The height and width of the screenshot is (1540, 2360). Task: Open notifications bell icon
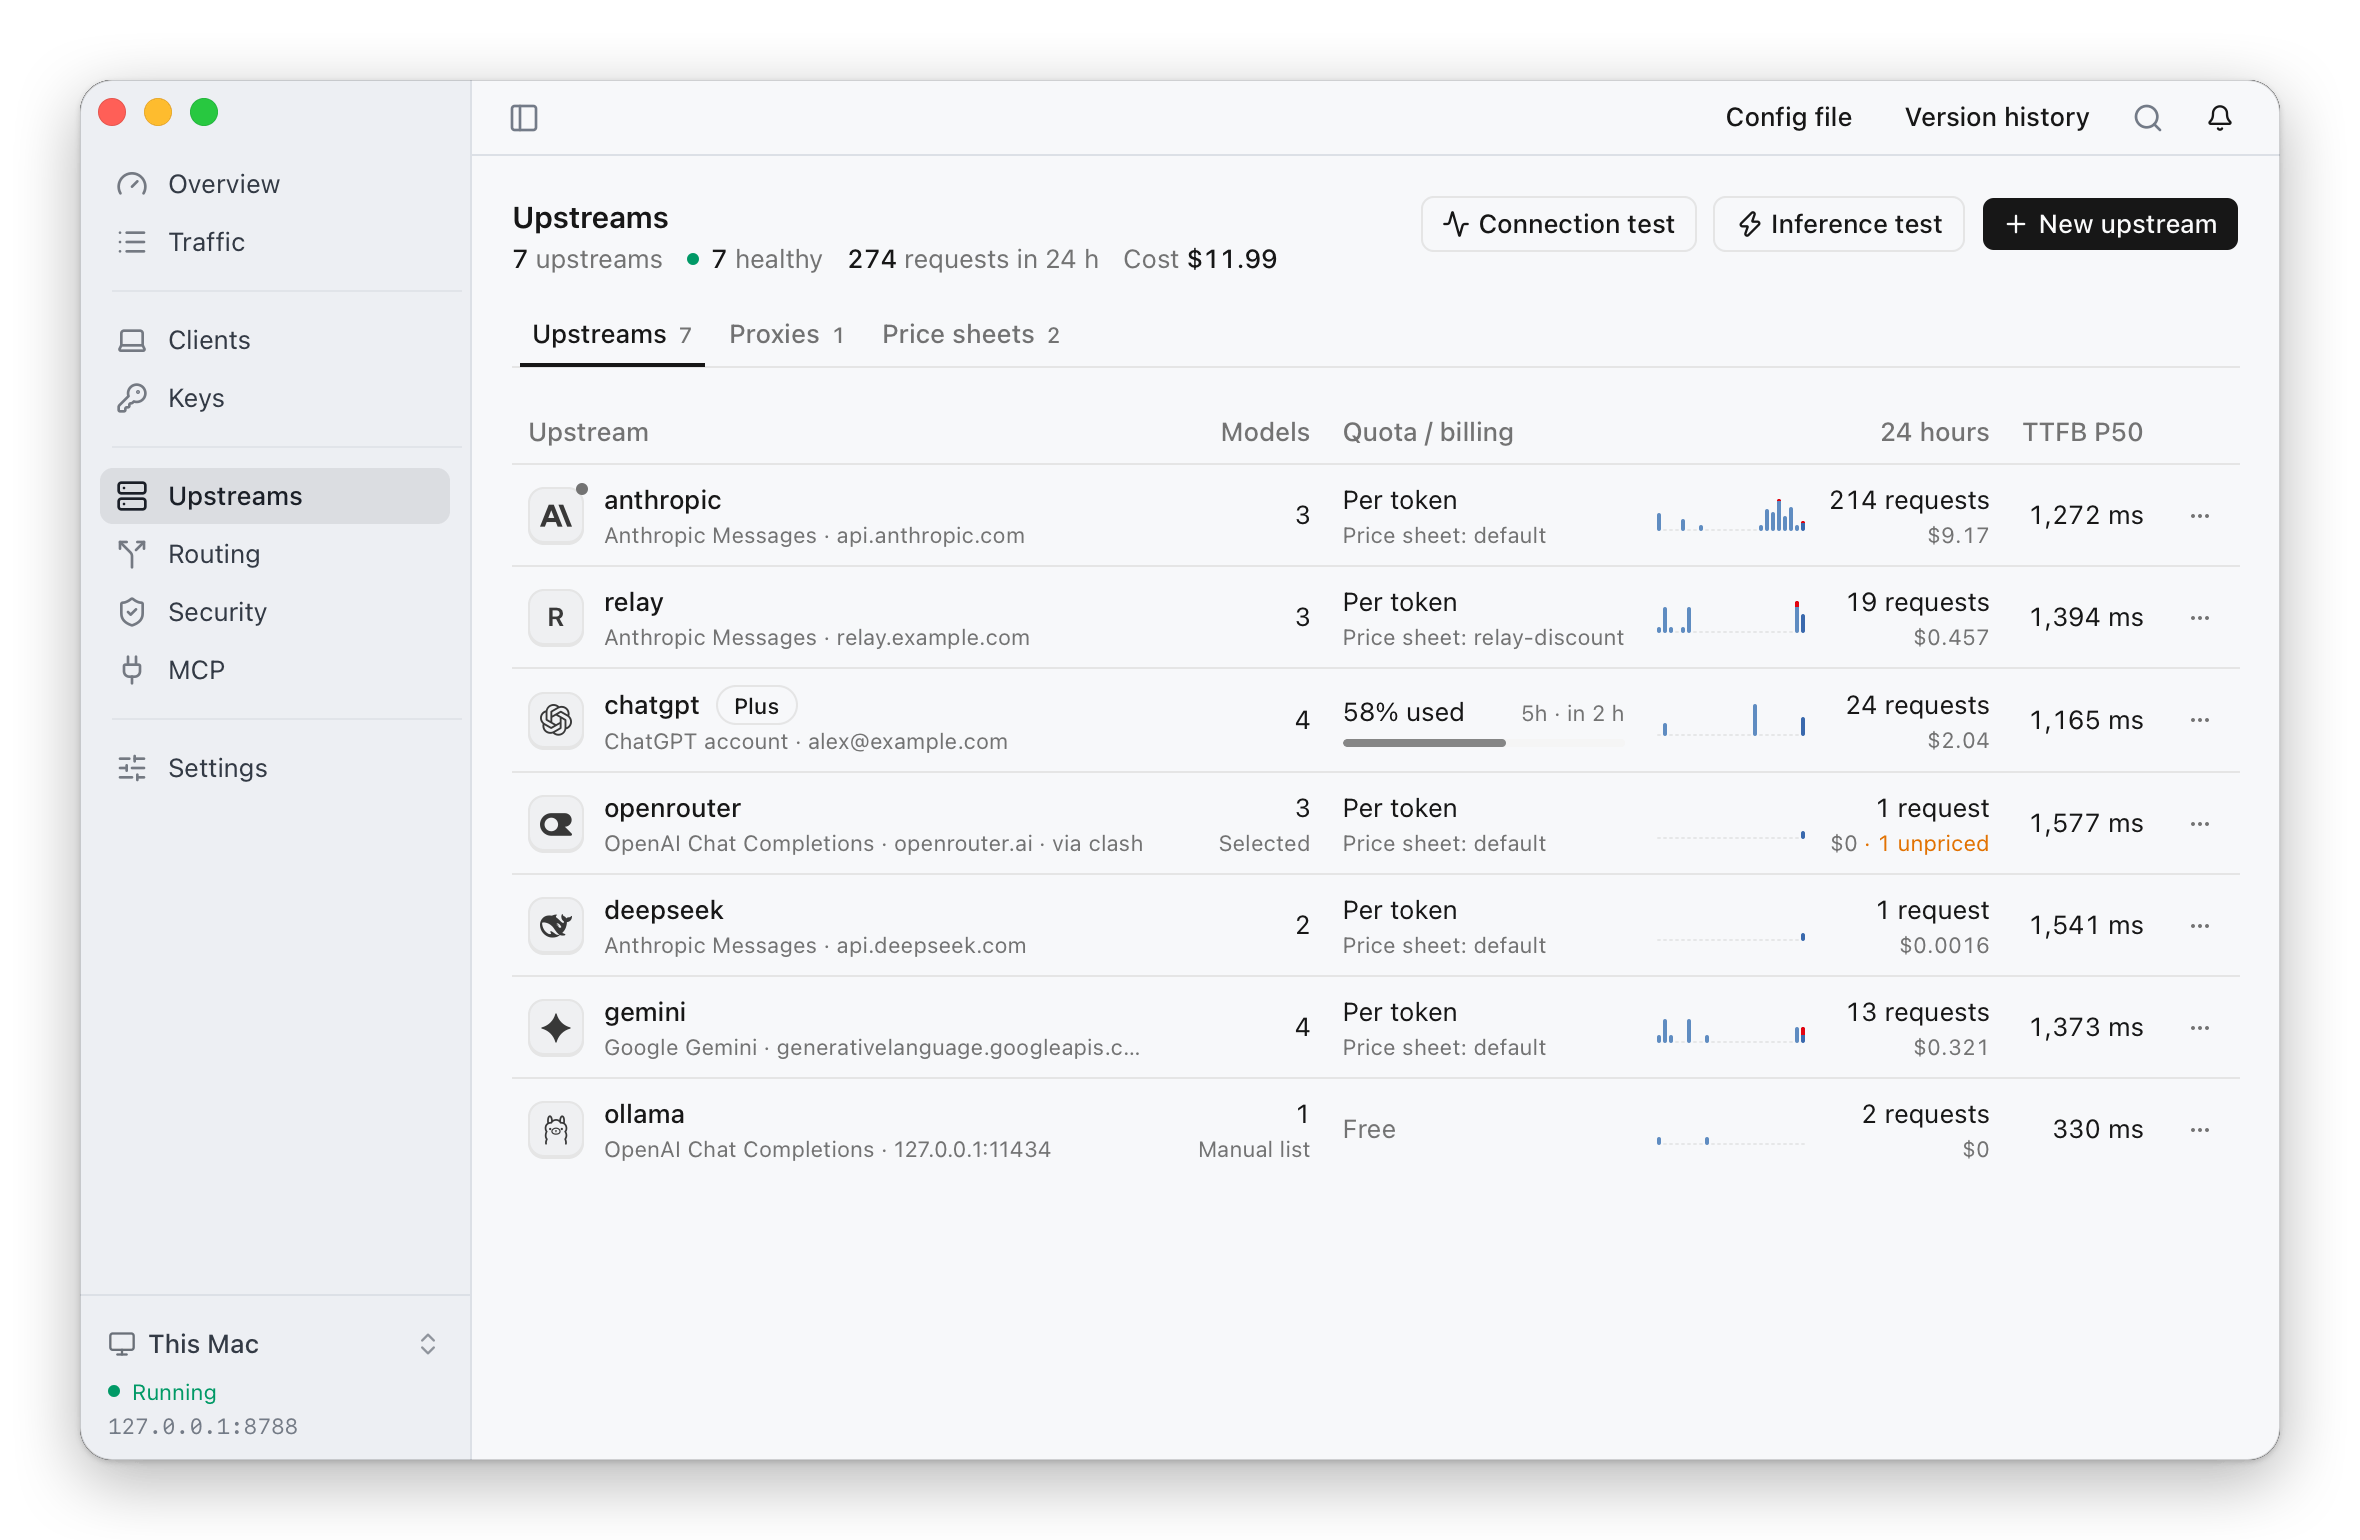(2219, 118)
